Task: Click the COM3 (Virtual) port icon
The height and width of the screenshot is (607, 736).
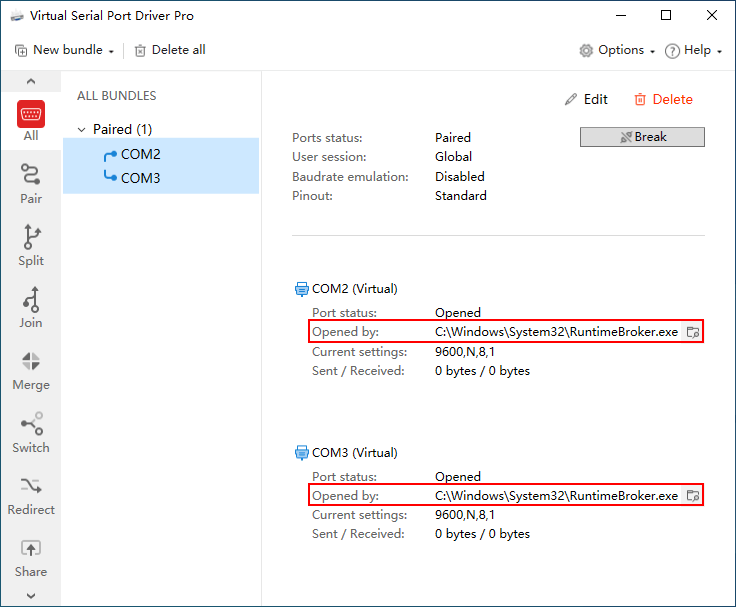Action: (301, 453)
